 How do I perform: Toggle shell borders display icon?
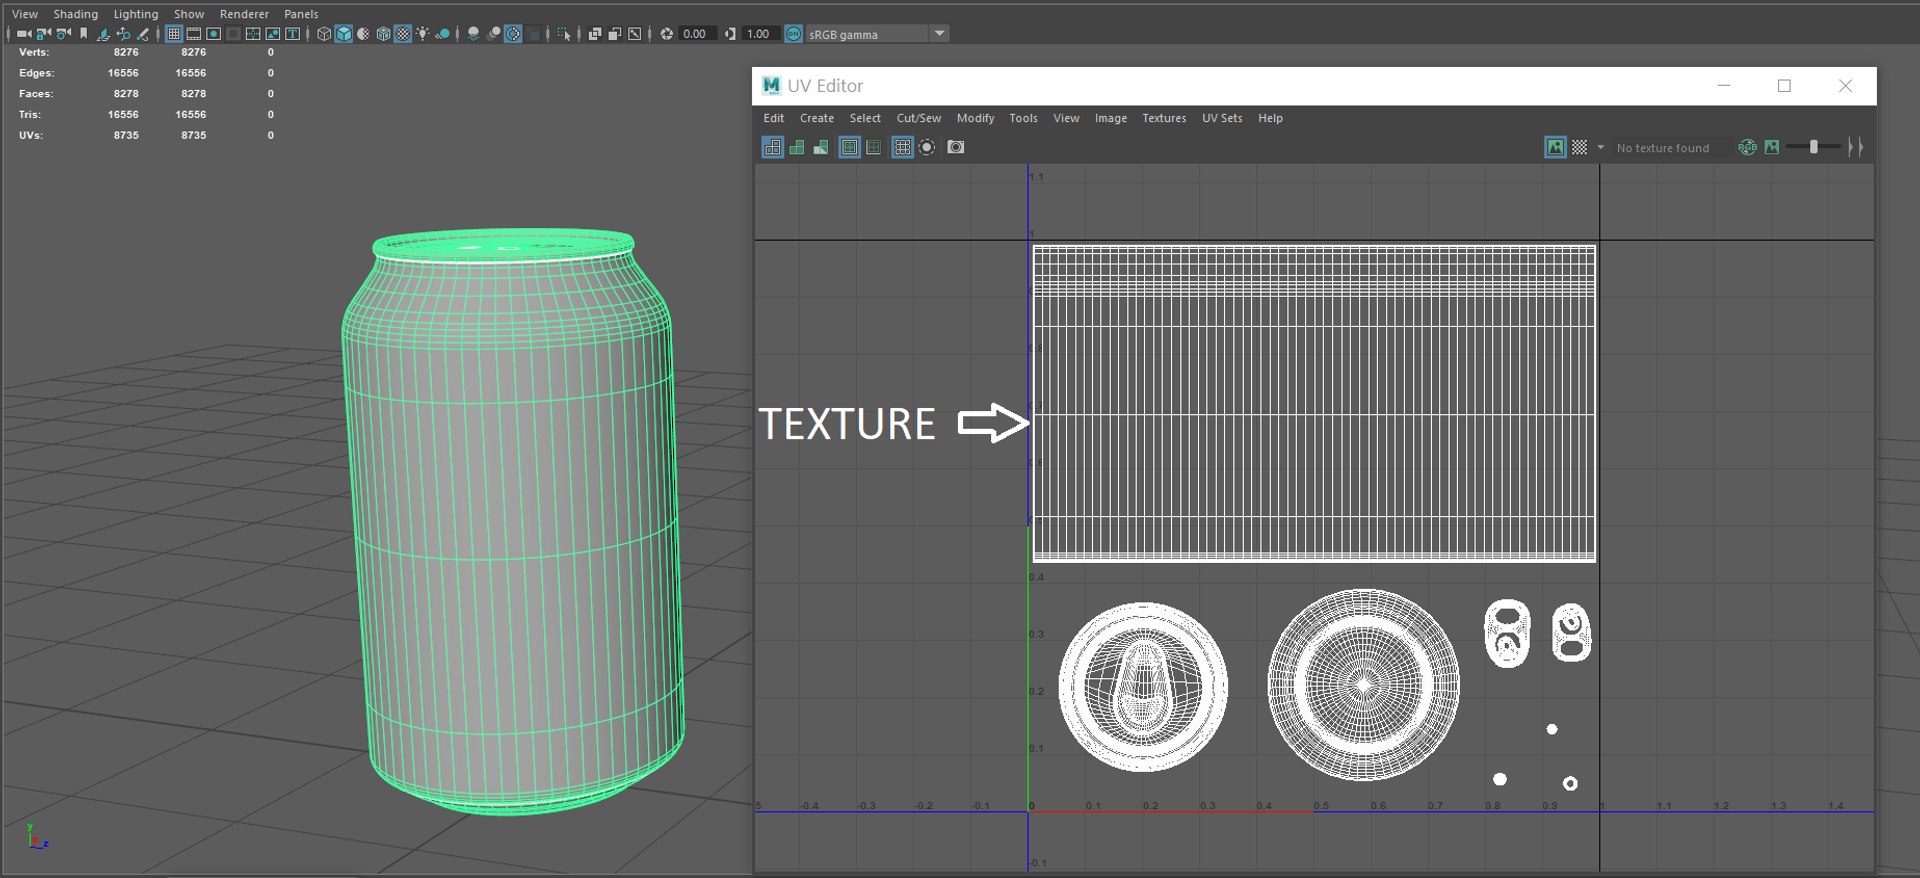pyautogui.click(x=873, y=147)
